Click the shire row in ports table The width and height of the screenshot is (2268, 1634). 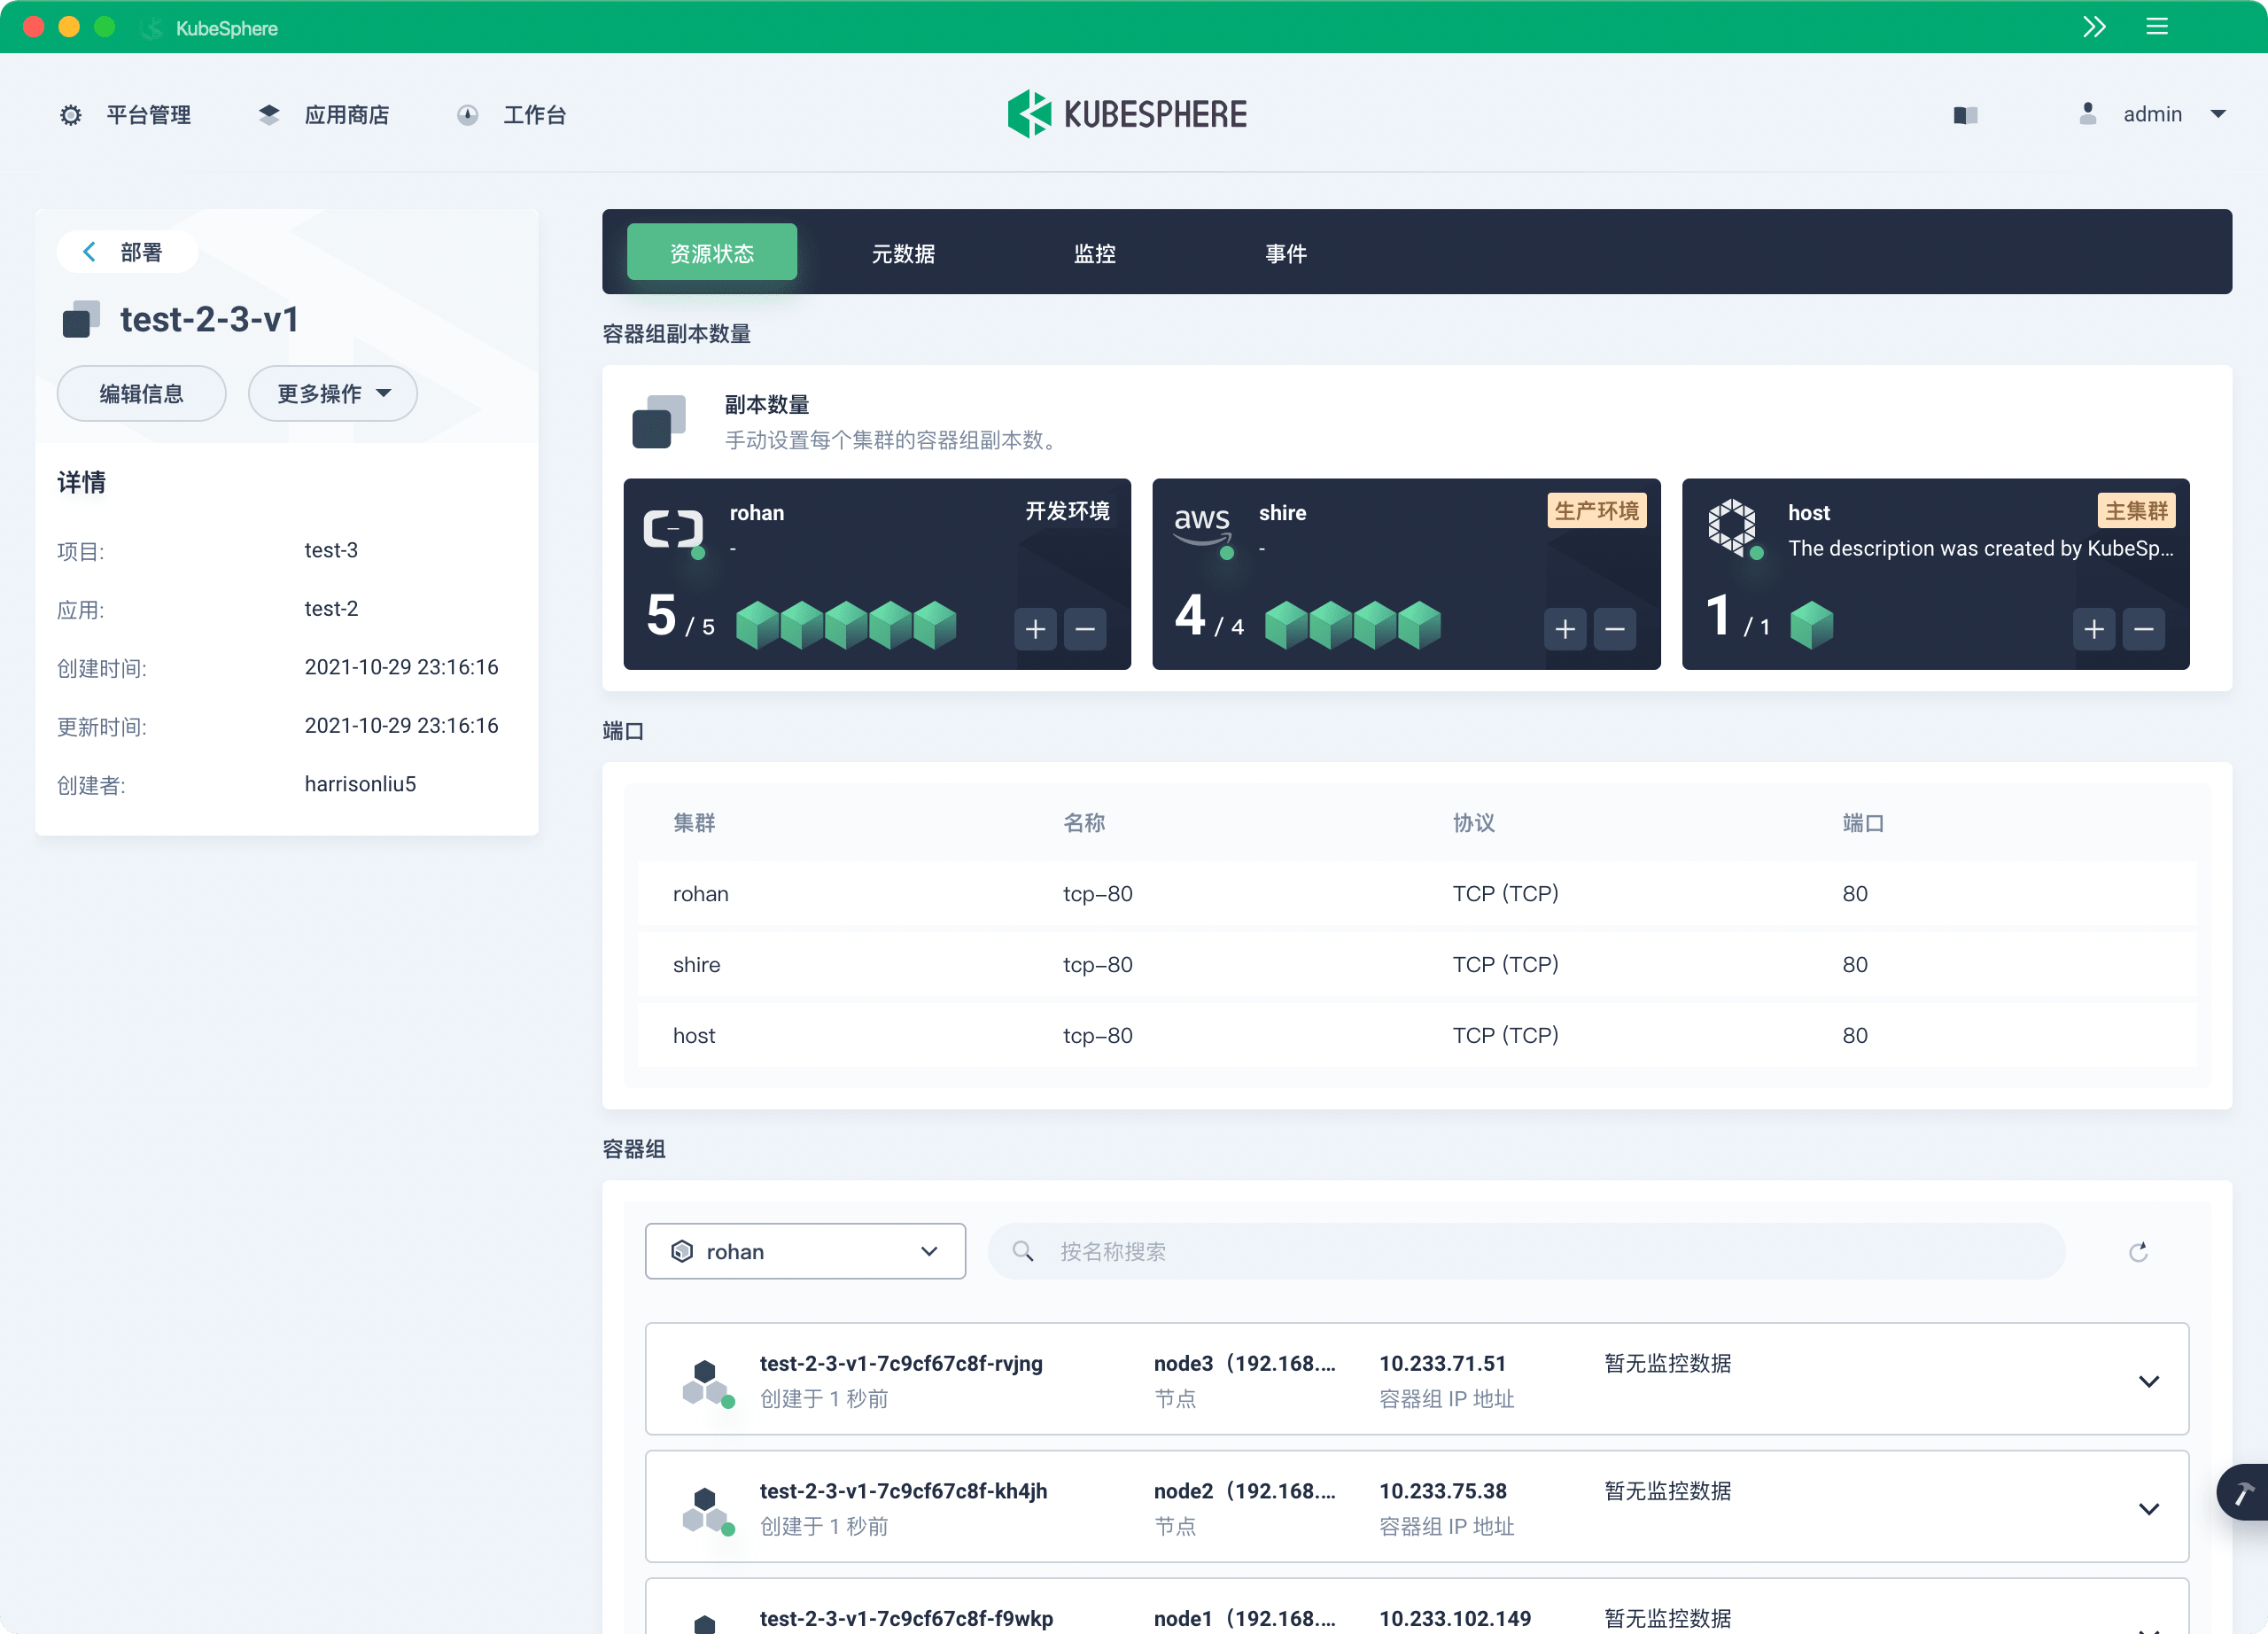[x=1417, y=965]
